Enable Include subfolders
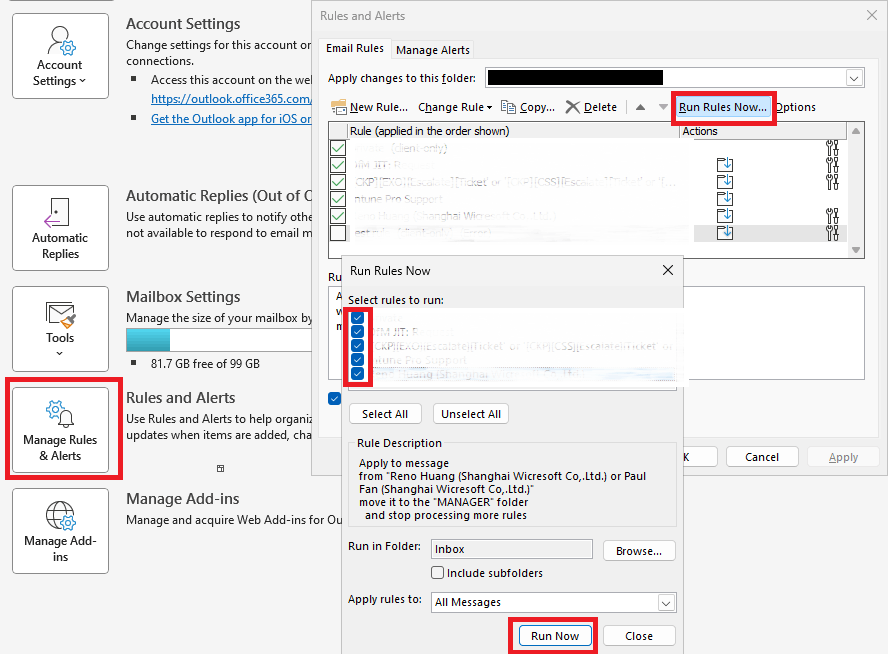This screenshot has width=888, height=654. click(x=438, y=573)
